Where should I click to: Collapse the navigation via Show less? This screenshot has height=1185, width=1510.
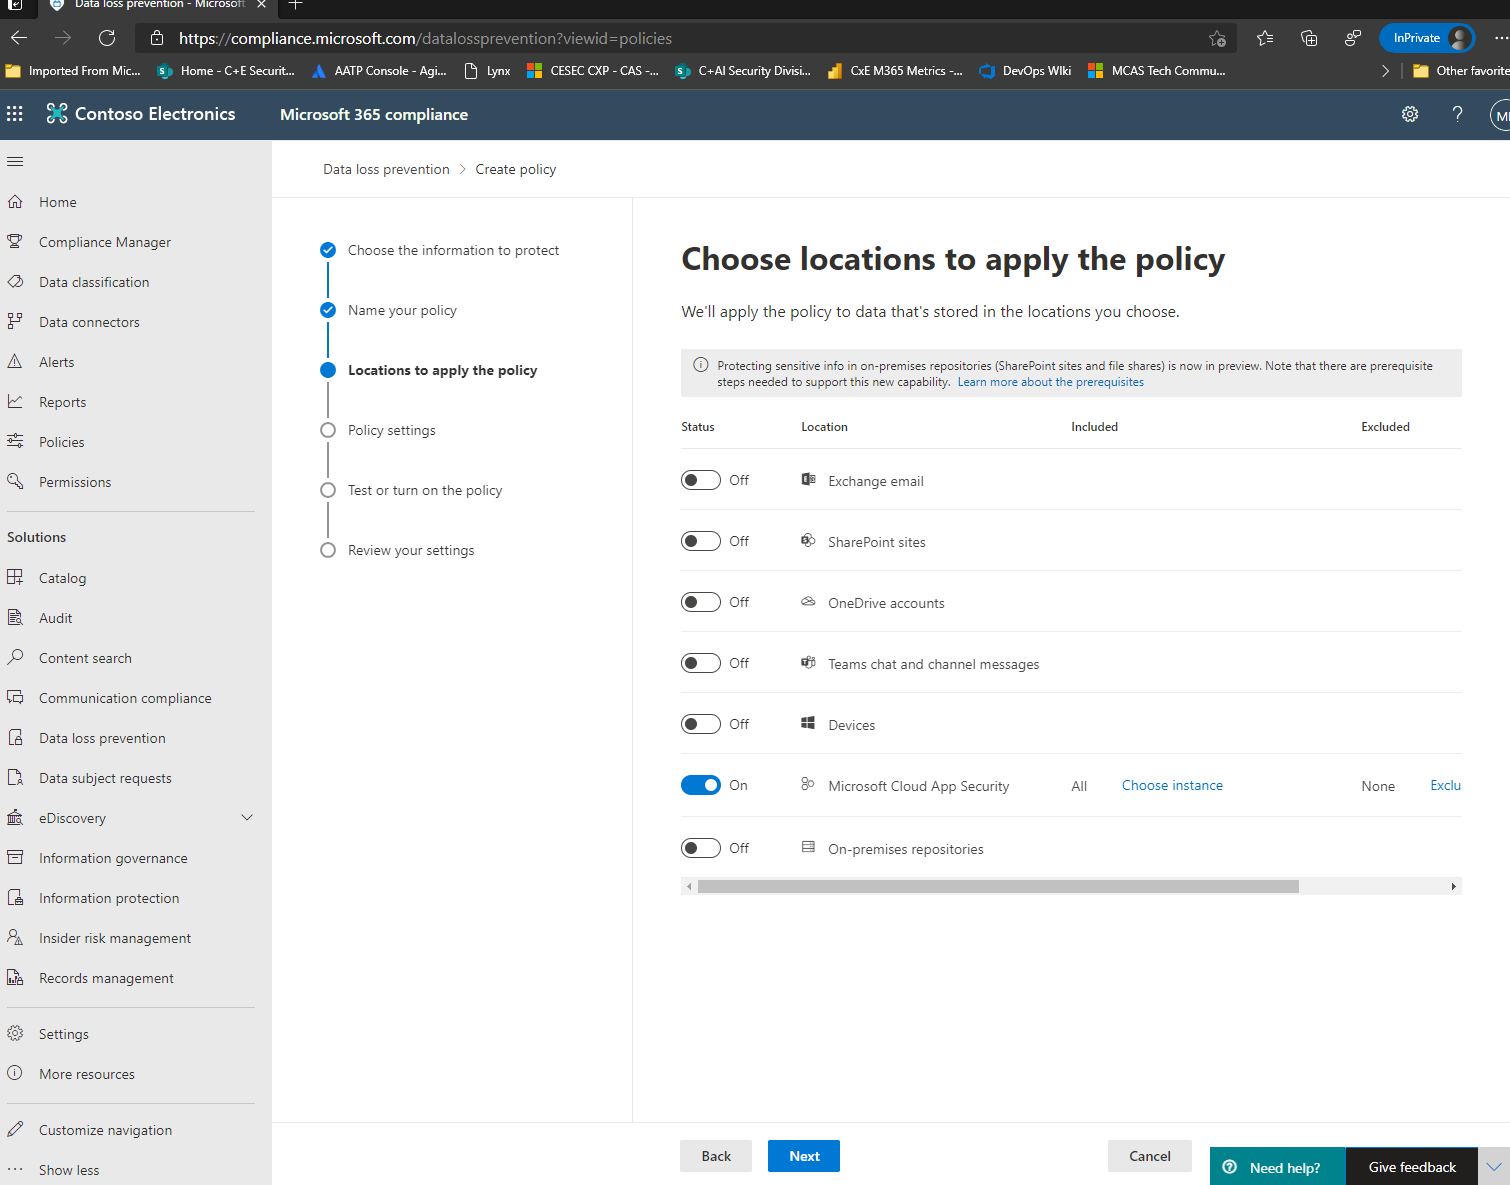tap(68, 1169)
